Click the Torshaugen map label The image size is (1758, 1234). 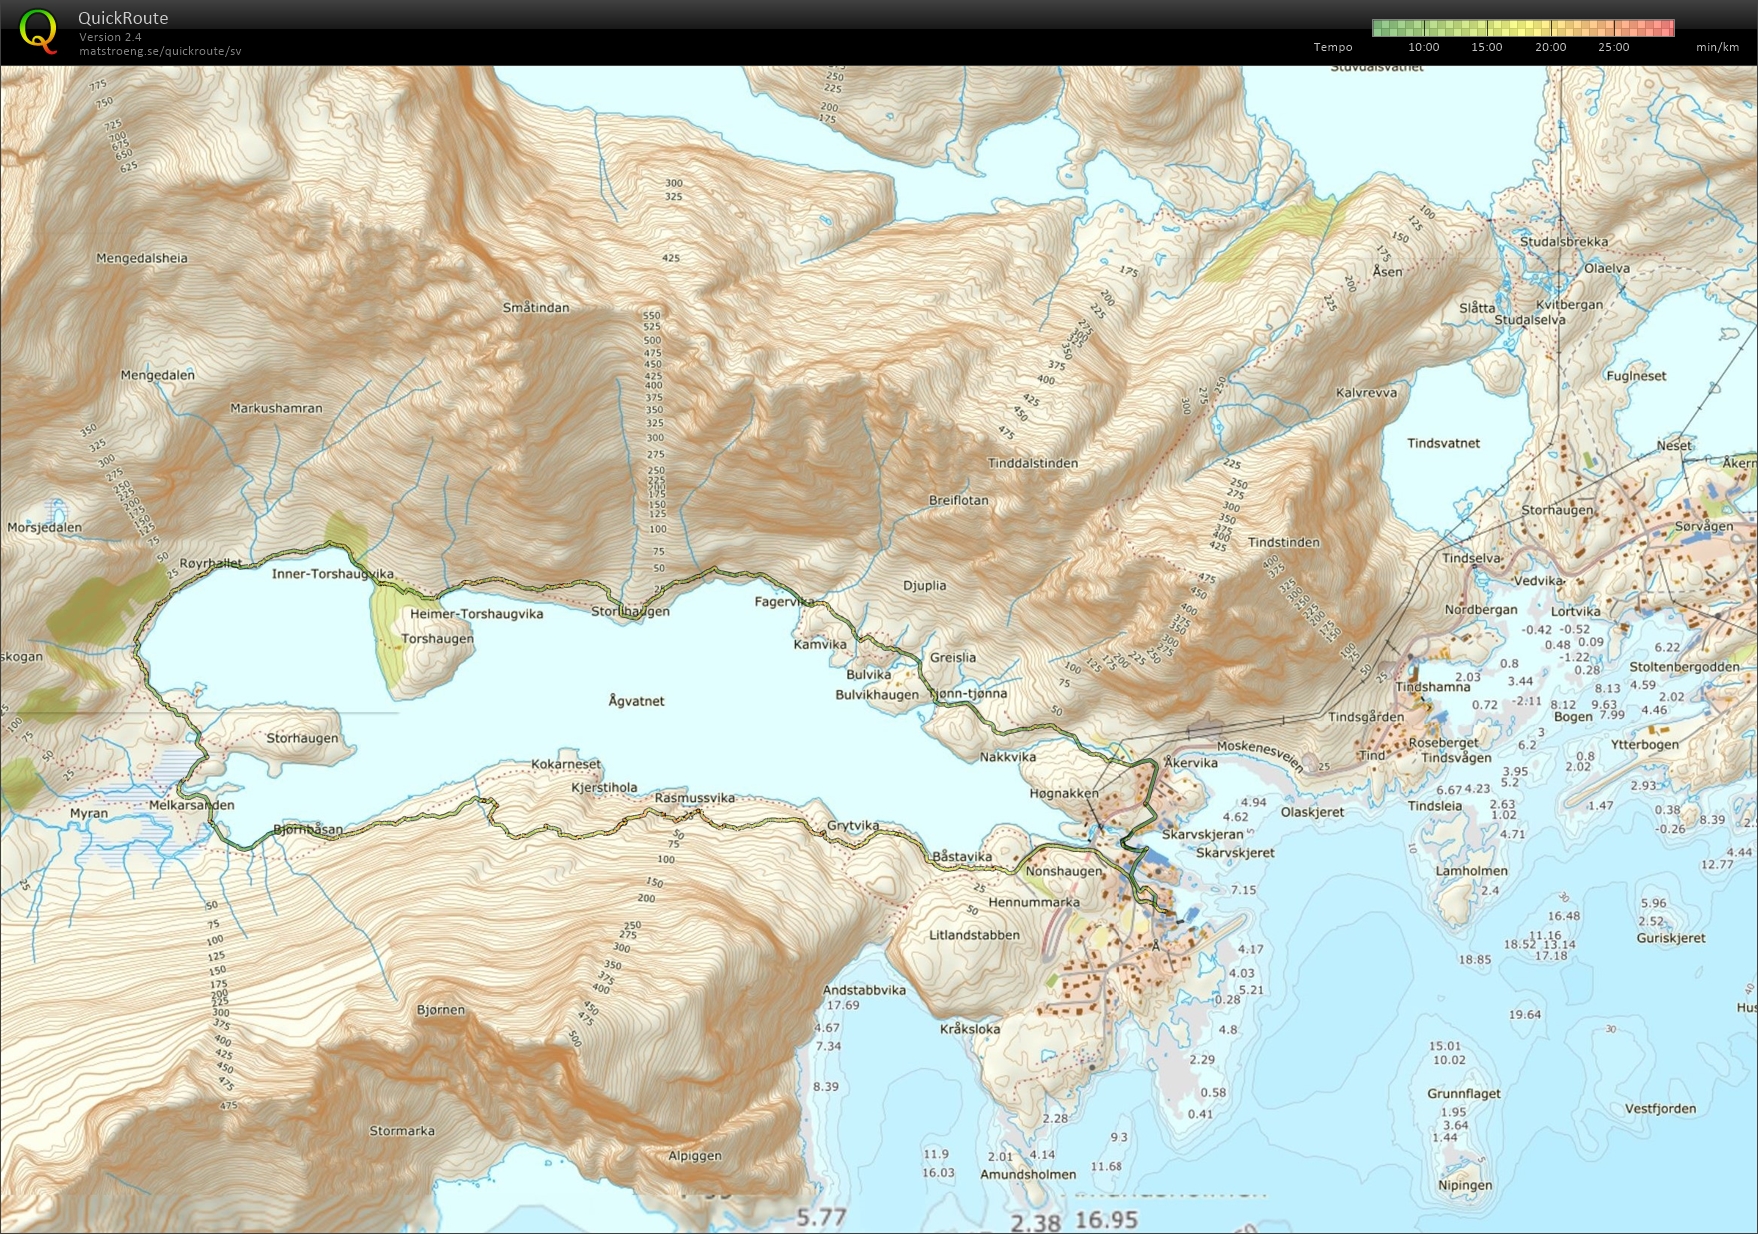click(x=437, y=639)
